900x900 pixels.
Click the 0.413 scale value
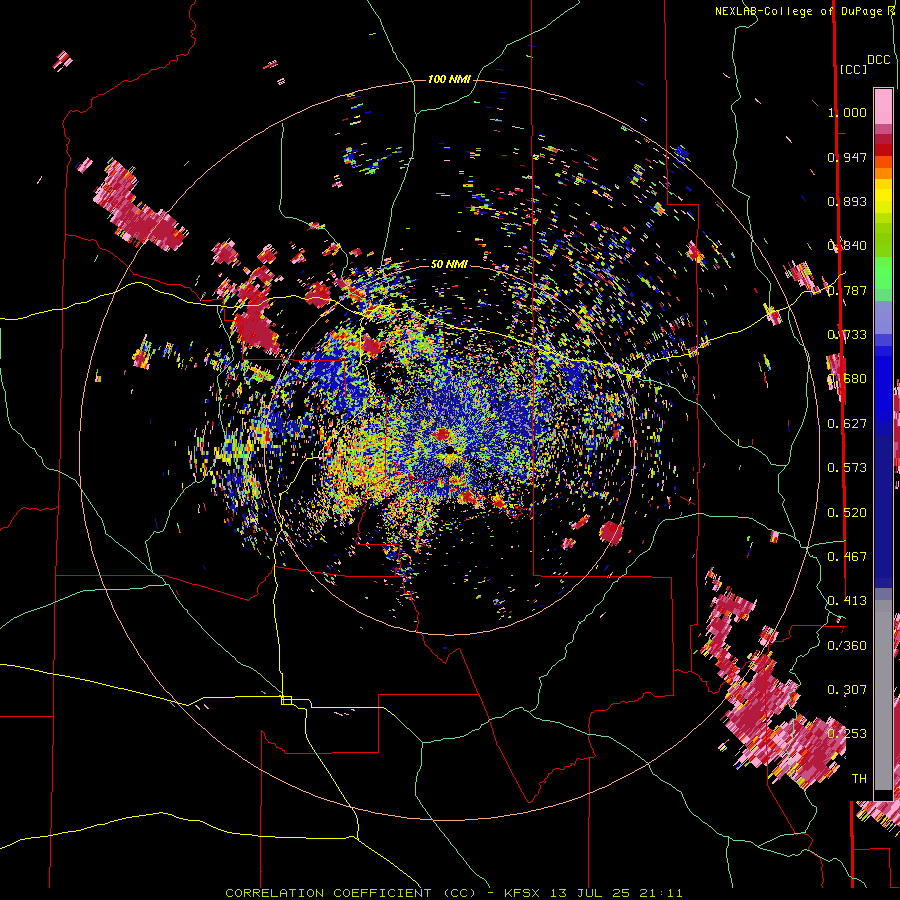pyautogui.click(x=847, y=601)
